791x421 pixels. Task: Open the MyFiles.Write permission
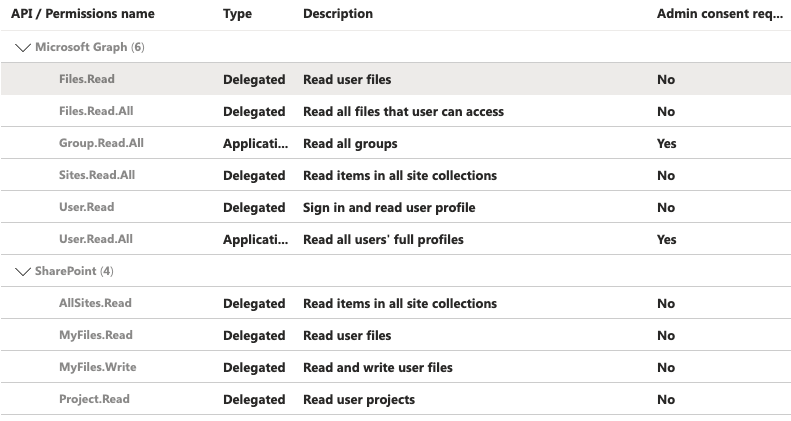[97, 367]
